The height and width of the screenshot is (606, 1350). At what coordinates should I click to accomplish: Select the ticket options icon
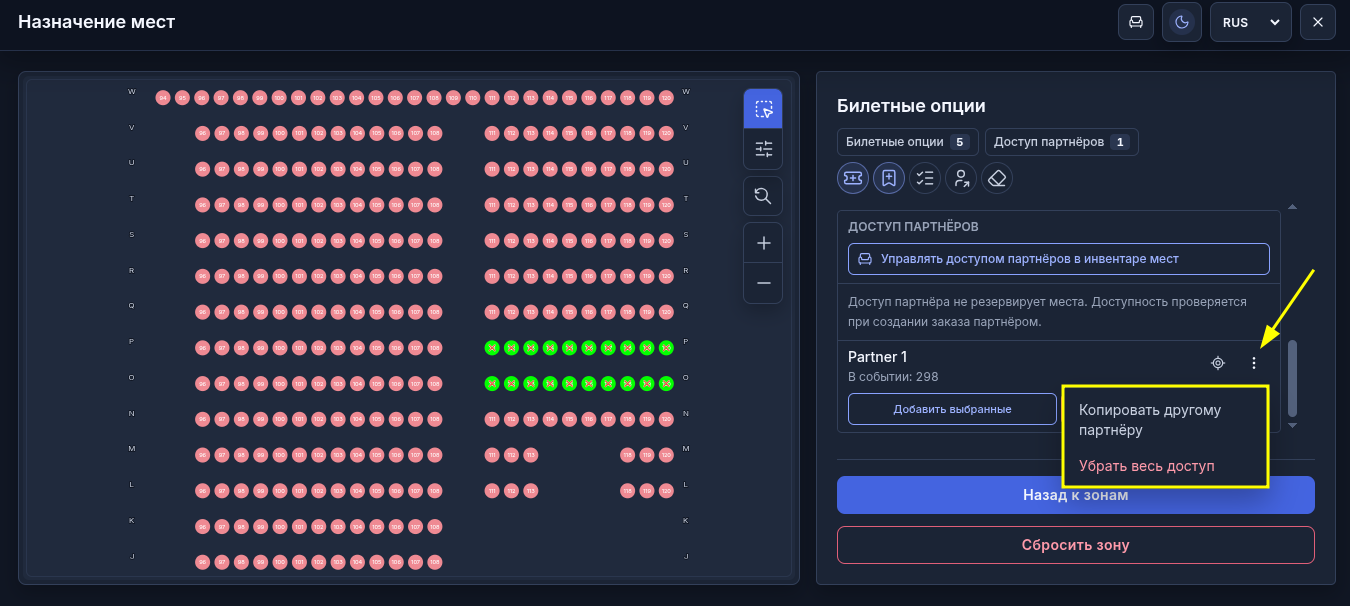[x=853, y=178]
